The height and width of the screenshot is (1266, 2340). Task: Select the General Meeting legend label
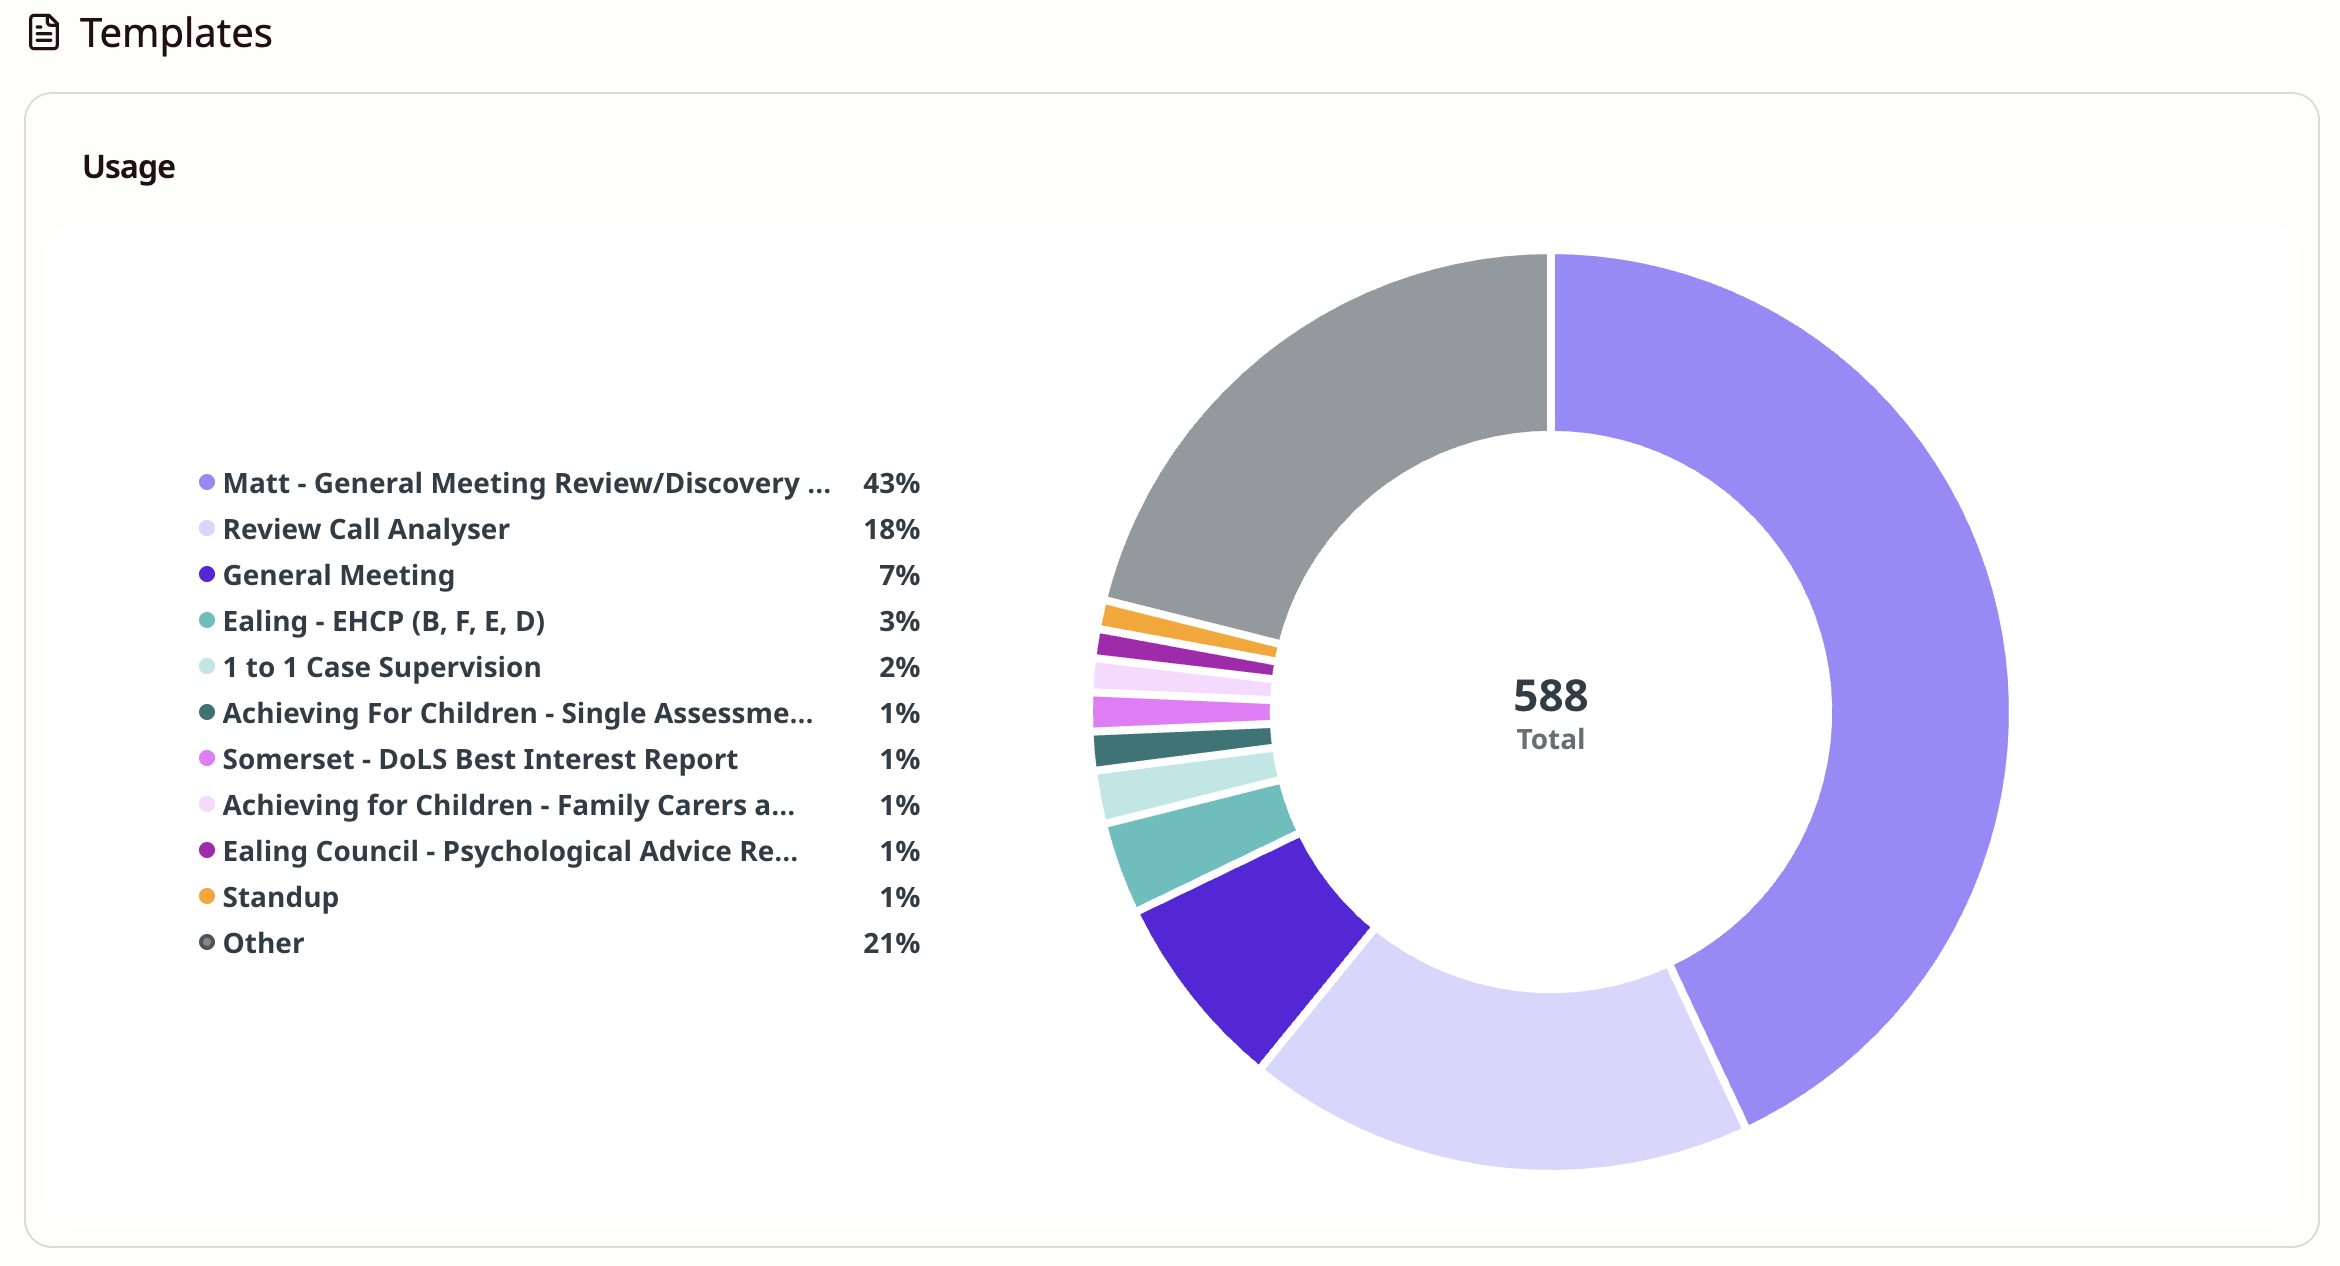click(338, 575)
